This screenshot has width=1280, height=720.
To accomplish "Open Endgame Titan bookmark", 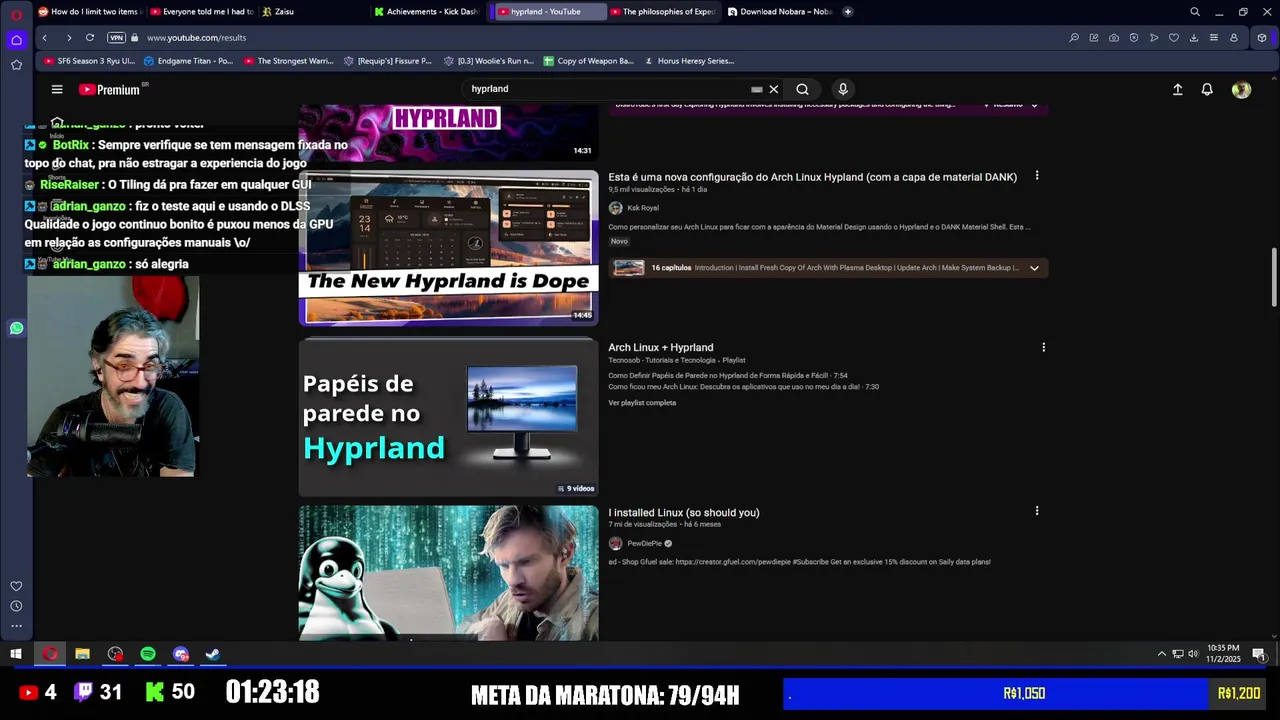I will (x=188, y=61).
